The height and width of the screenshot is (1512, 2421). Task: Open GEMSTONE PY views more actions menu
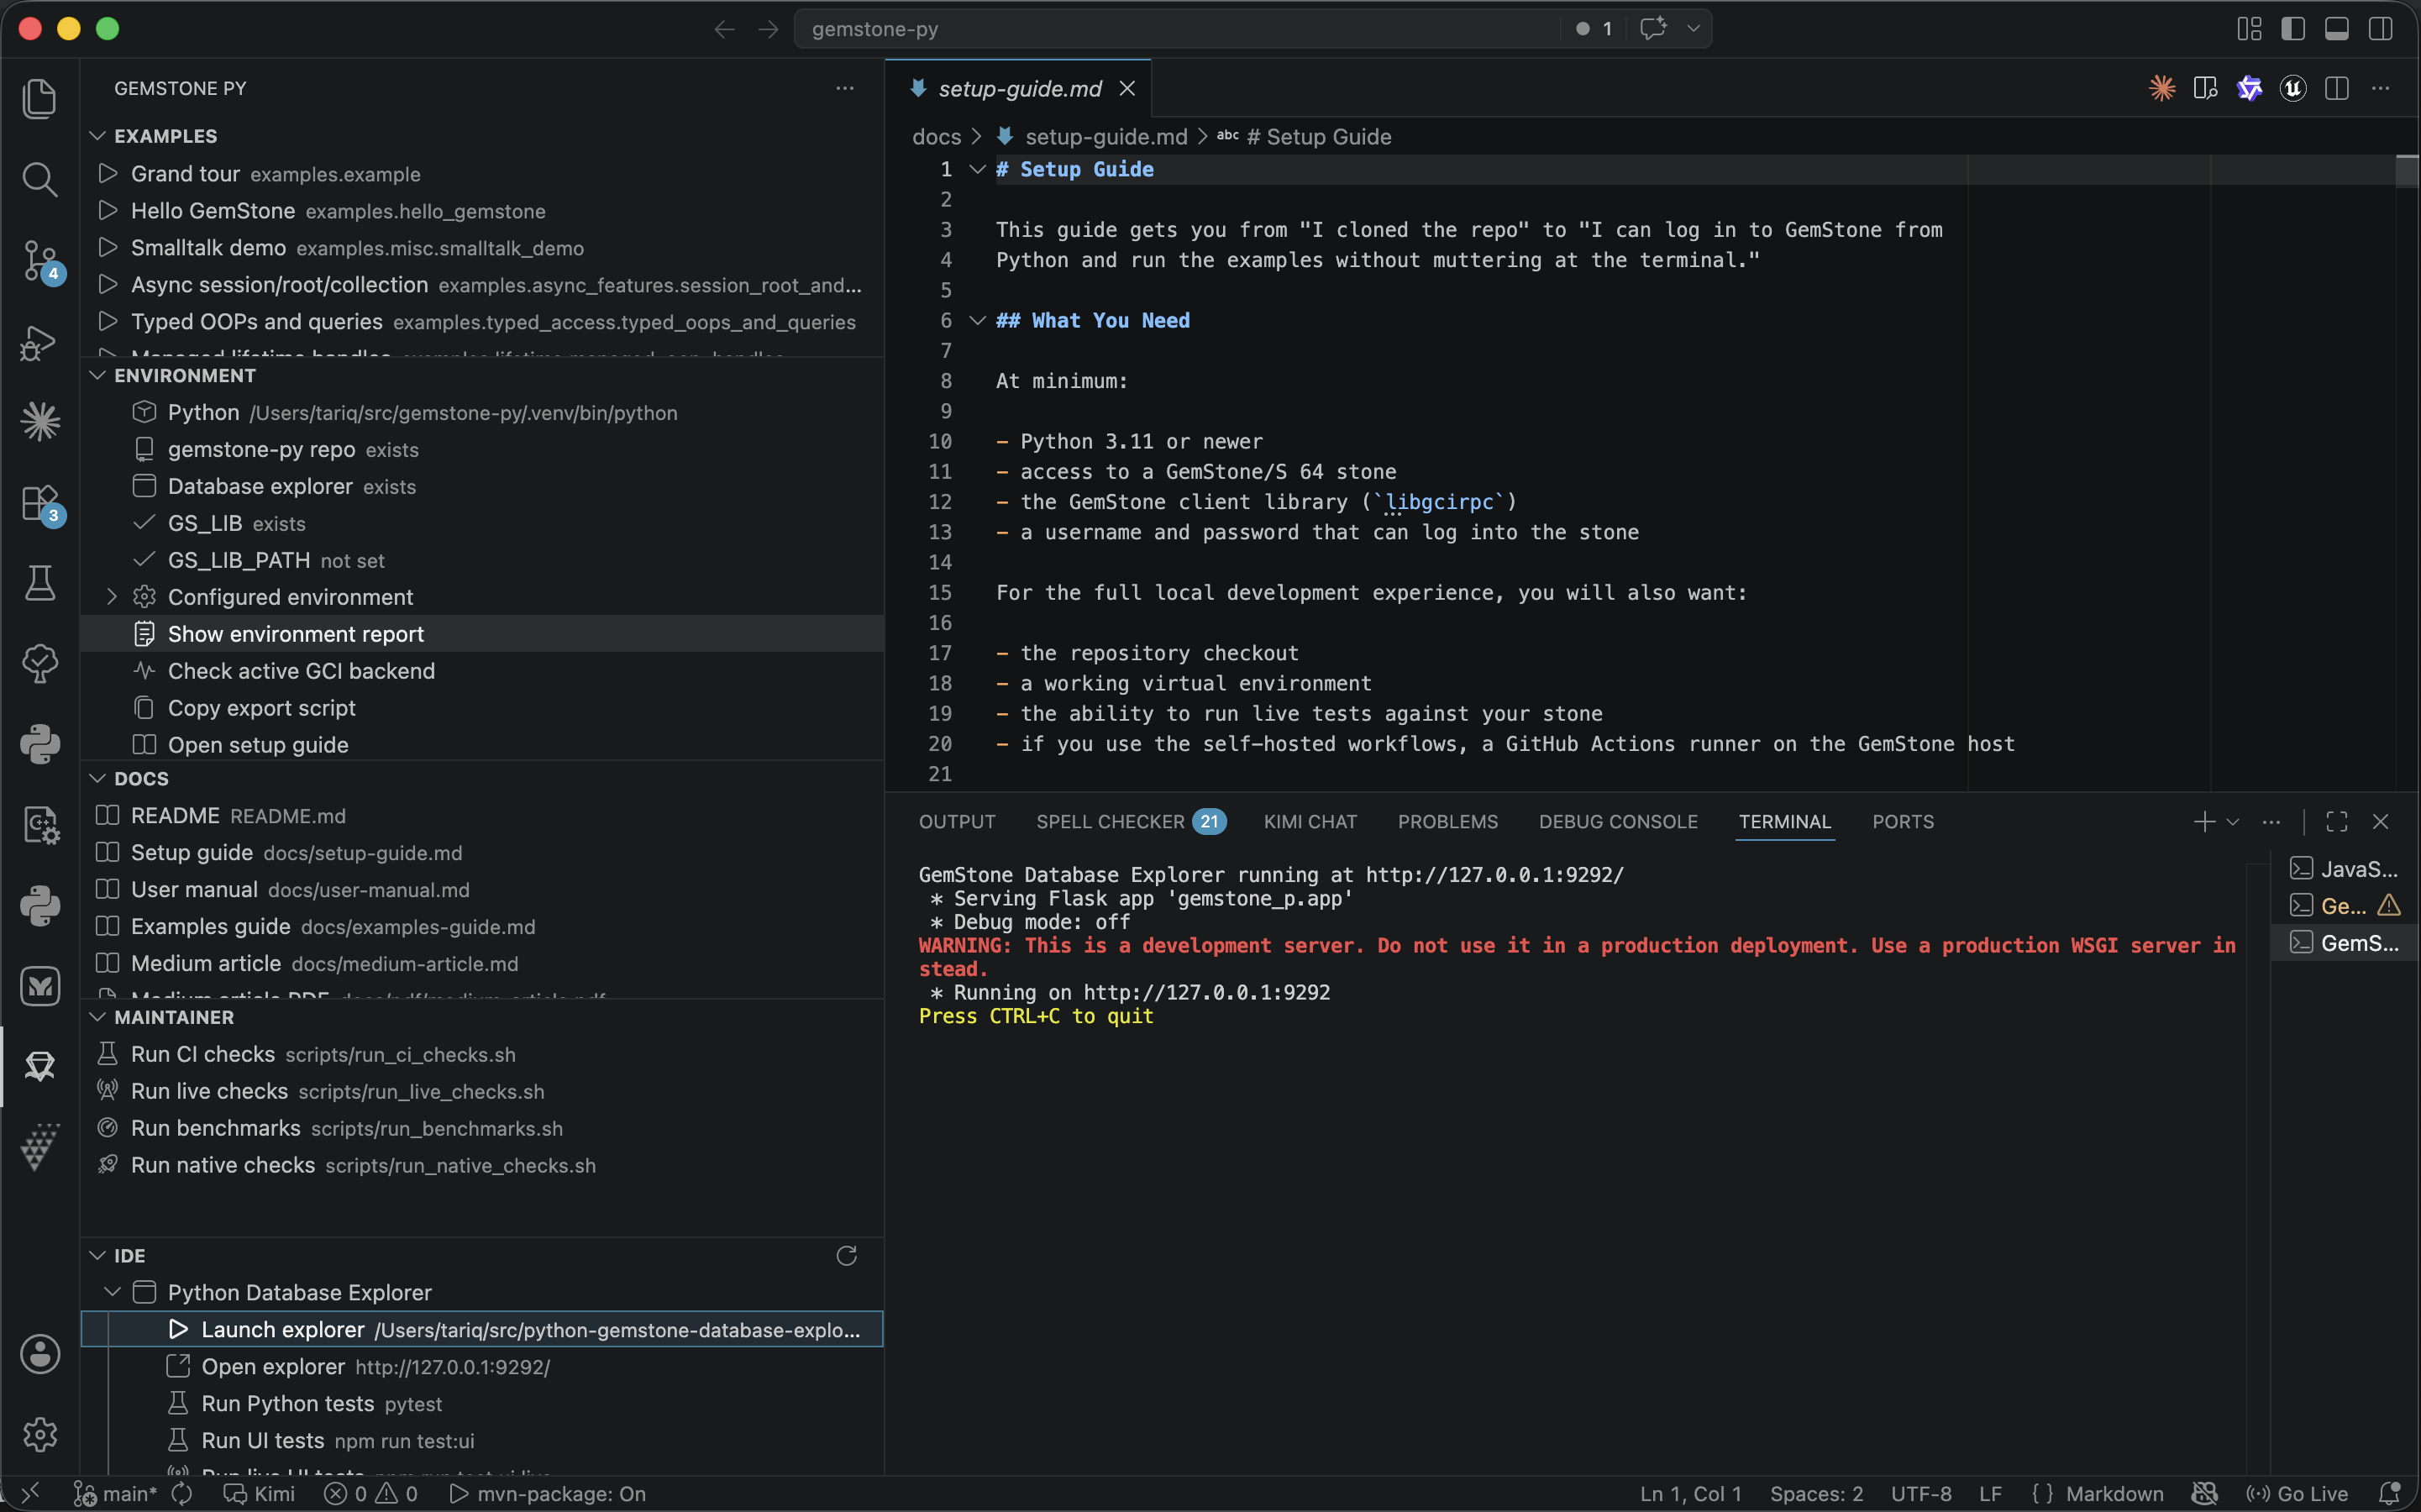pos(845,88)
